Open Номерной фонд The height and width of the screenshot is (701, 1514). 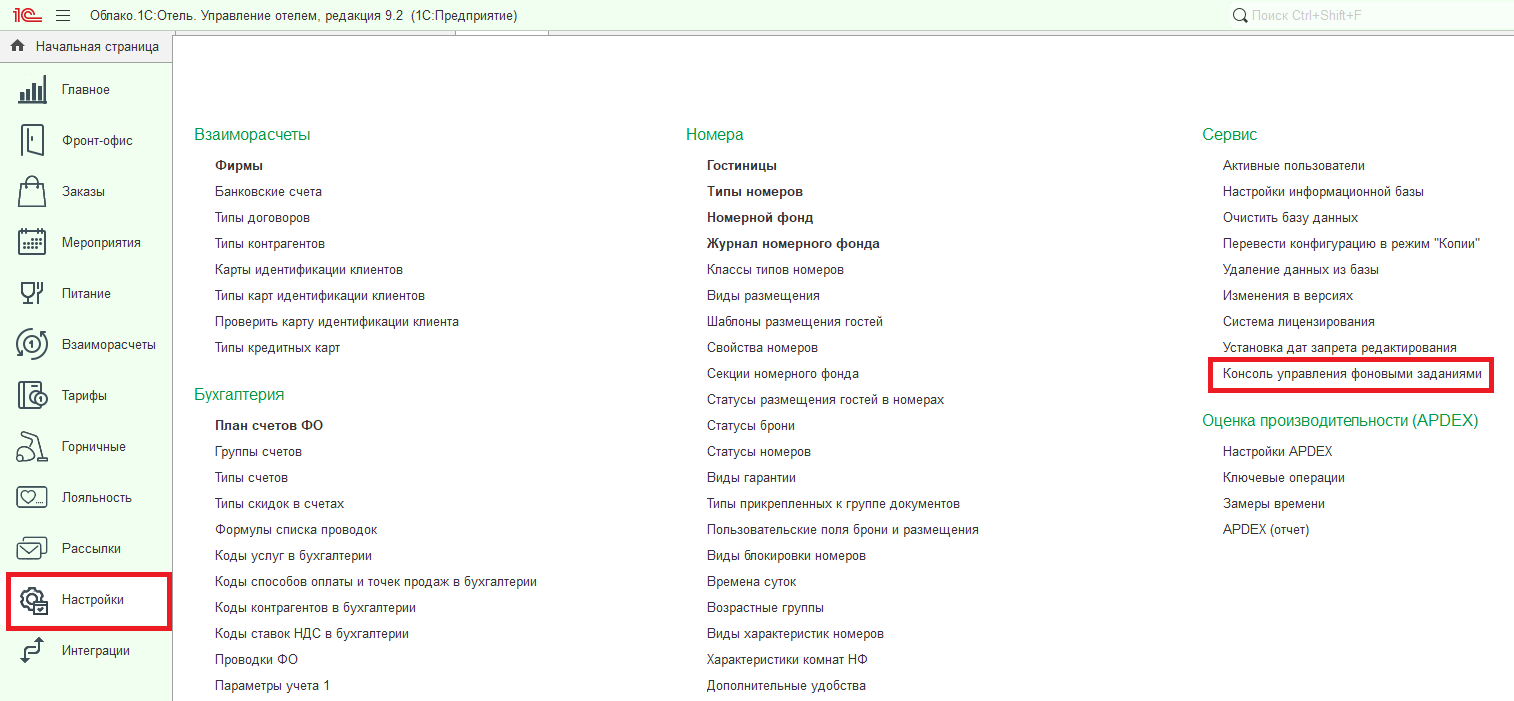(x=760, y=217)
